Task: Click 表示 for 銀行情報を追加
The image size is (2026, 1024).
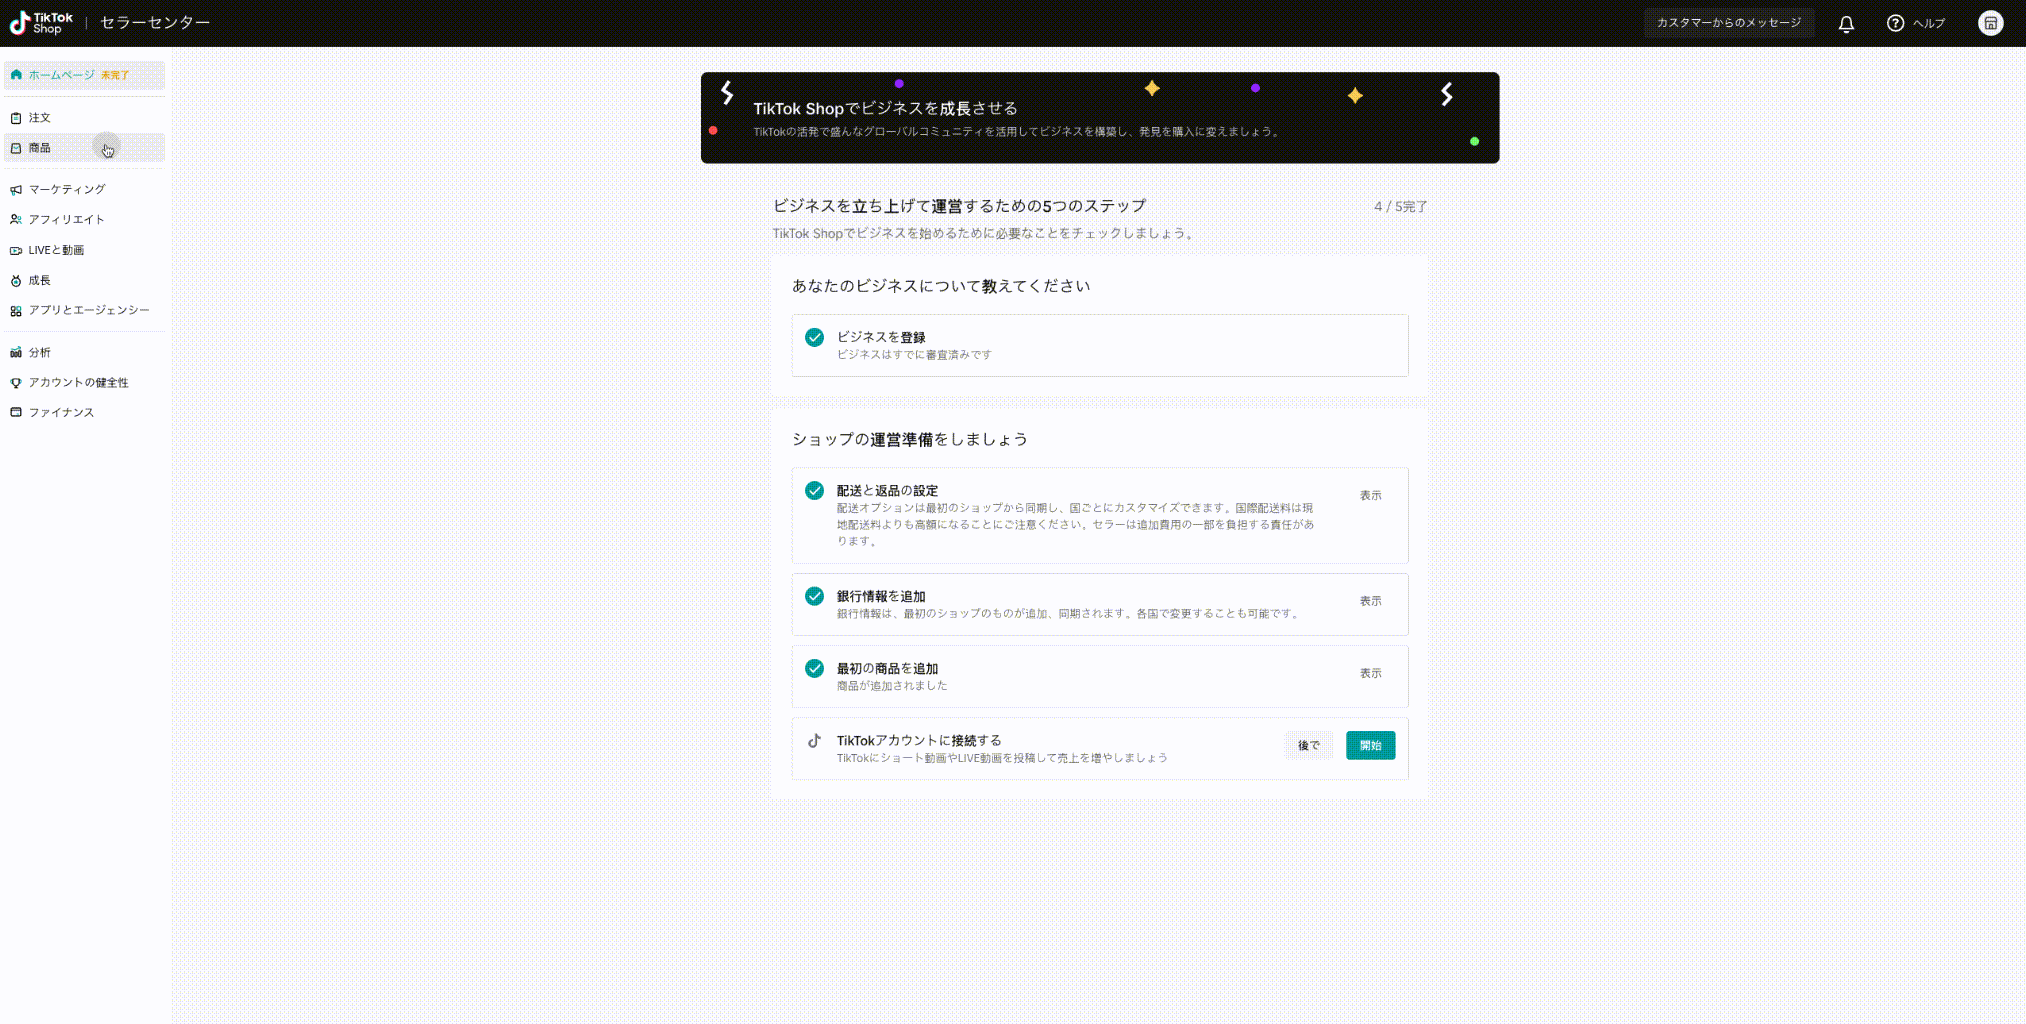Action: (x=1370, y=601)
